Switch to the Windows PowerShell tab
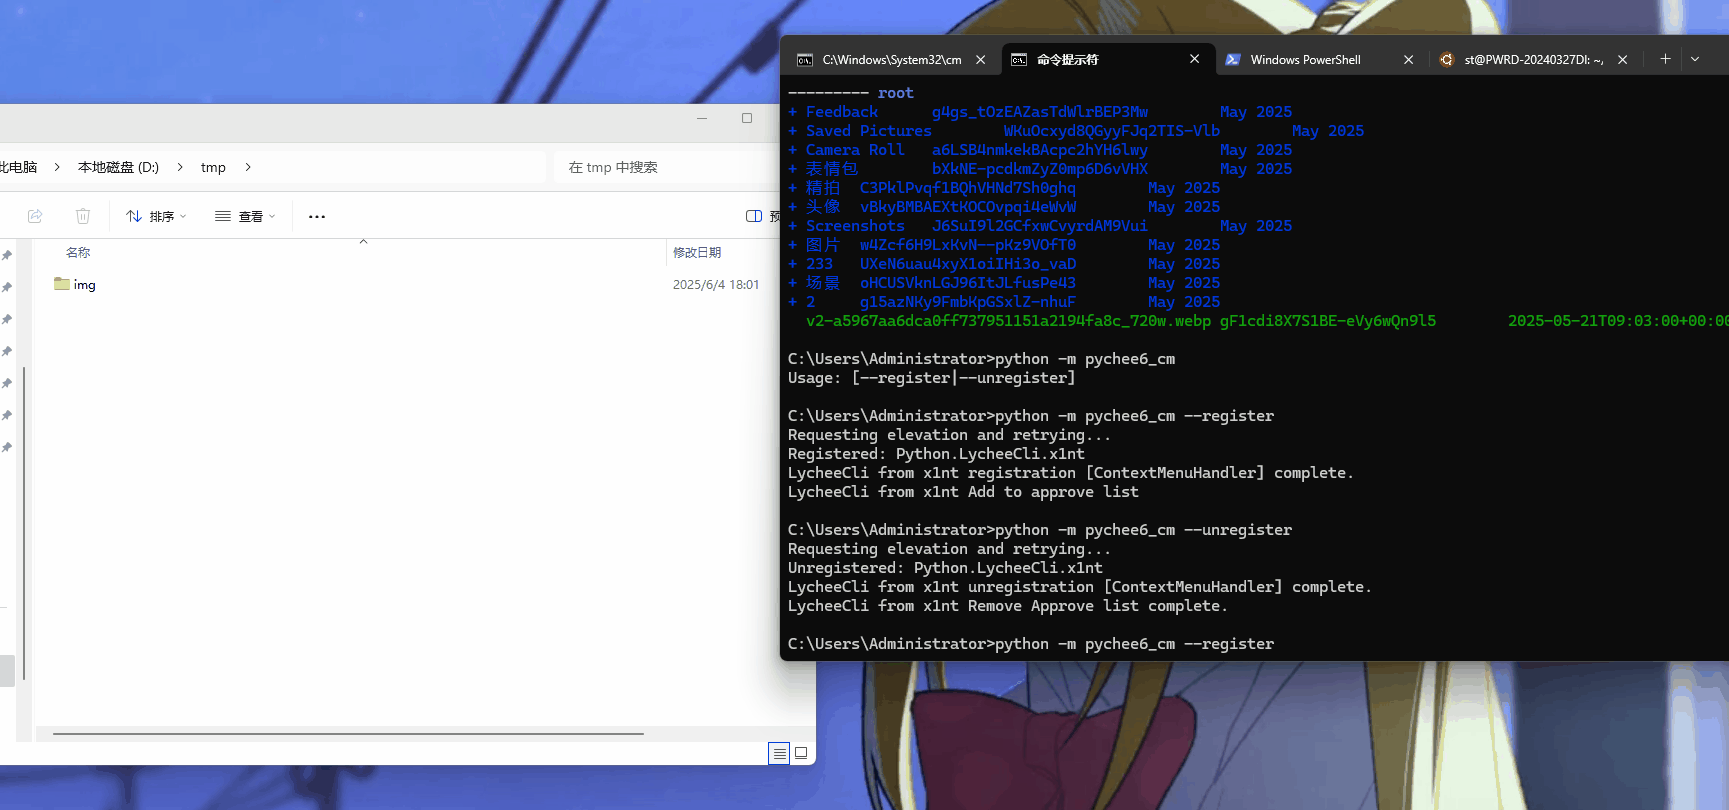The width and height of the screenshot is (1729, 810). pos(1305,60)
